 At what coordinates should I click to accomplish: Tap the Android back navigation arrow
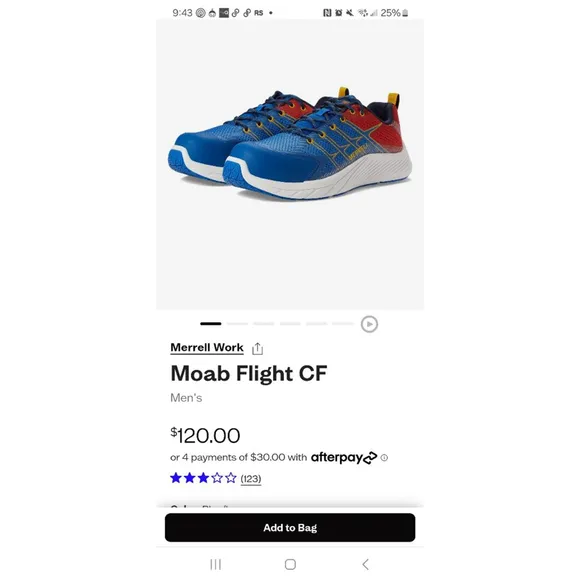point(365,564)
